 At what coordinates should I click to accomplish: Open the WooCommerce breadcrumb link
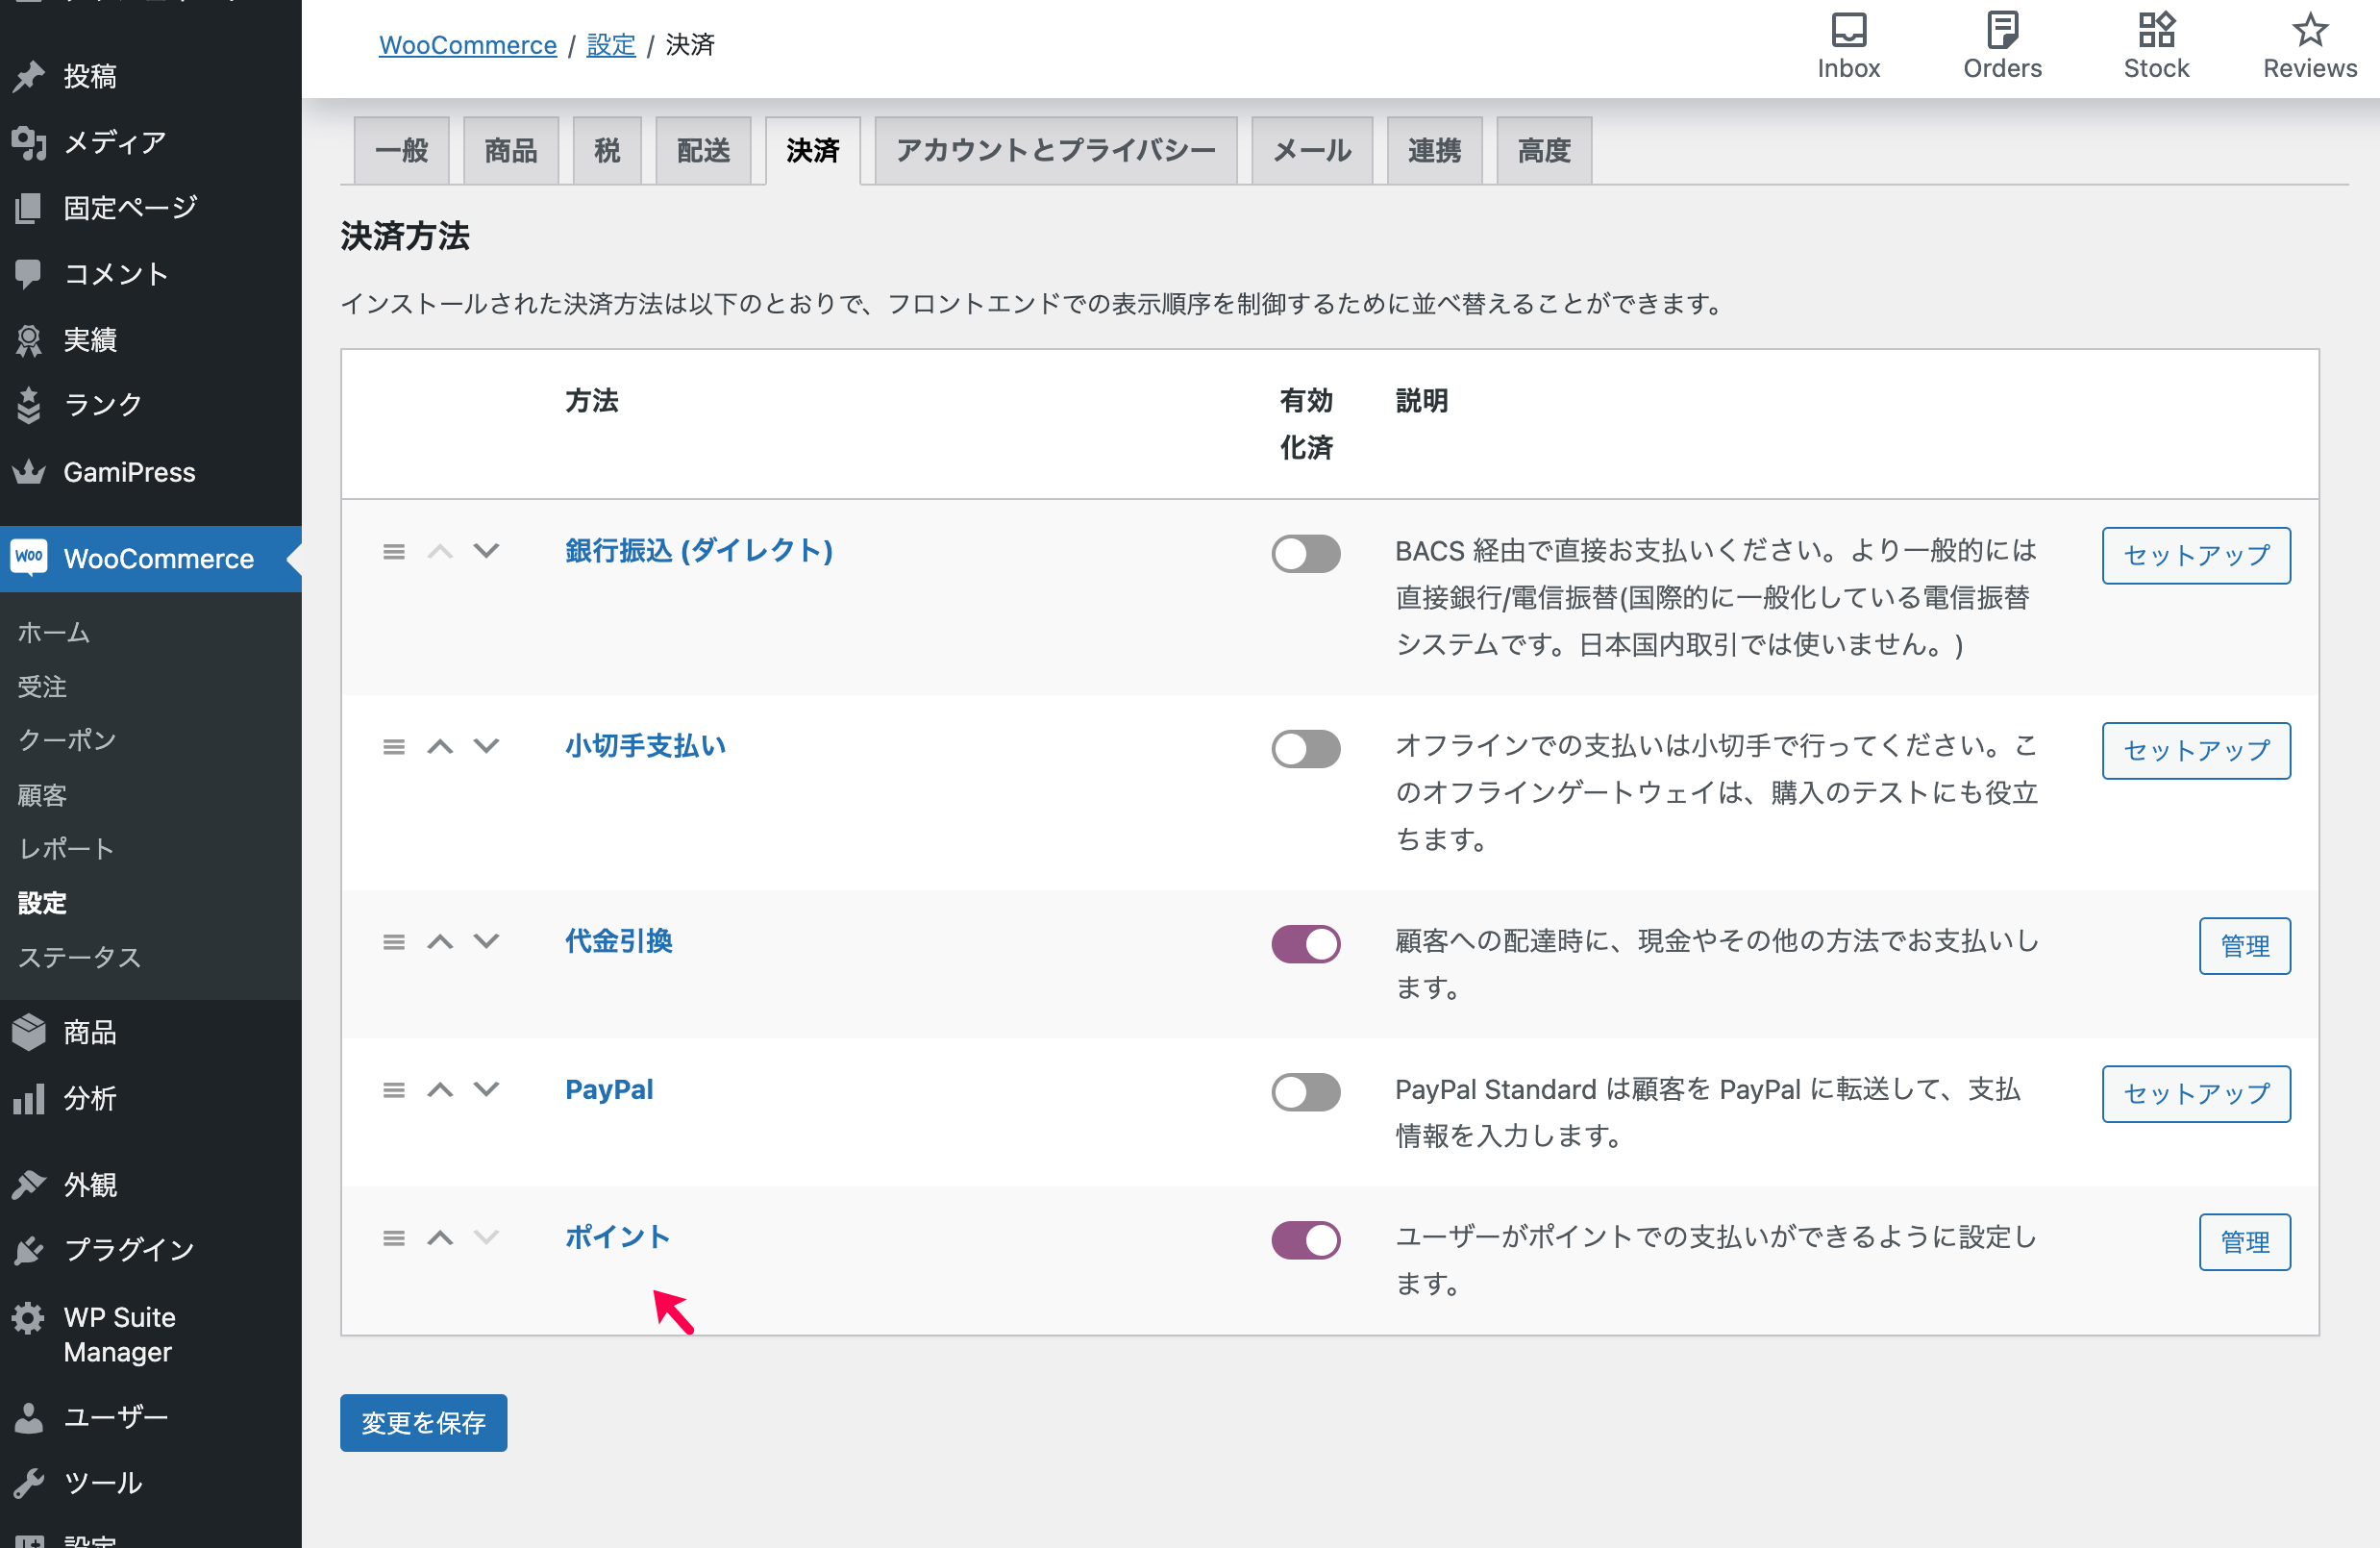468,45
